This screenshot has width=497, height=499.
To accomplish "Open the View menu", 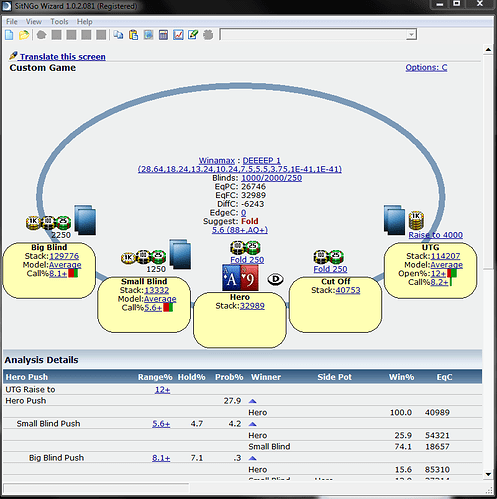I will (x=34, y=22).
